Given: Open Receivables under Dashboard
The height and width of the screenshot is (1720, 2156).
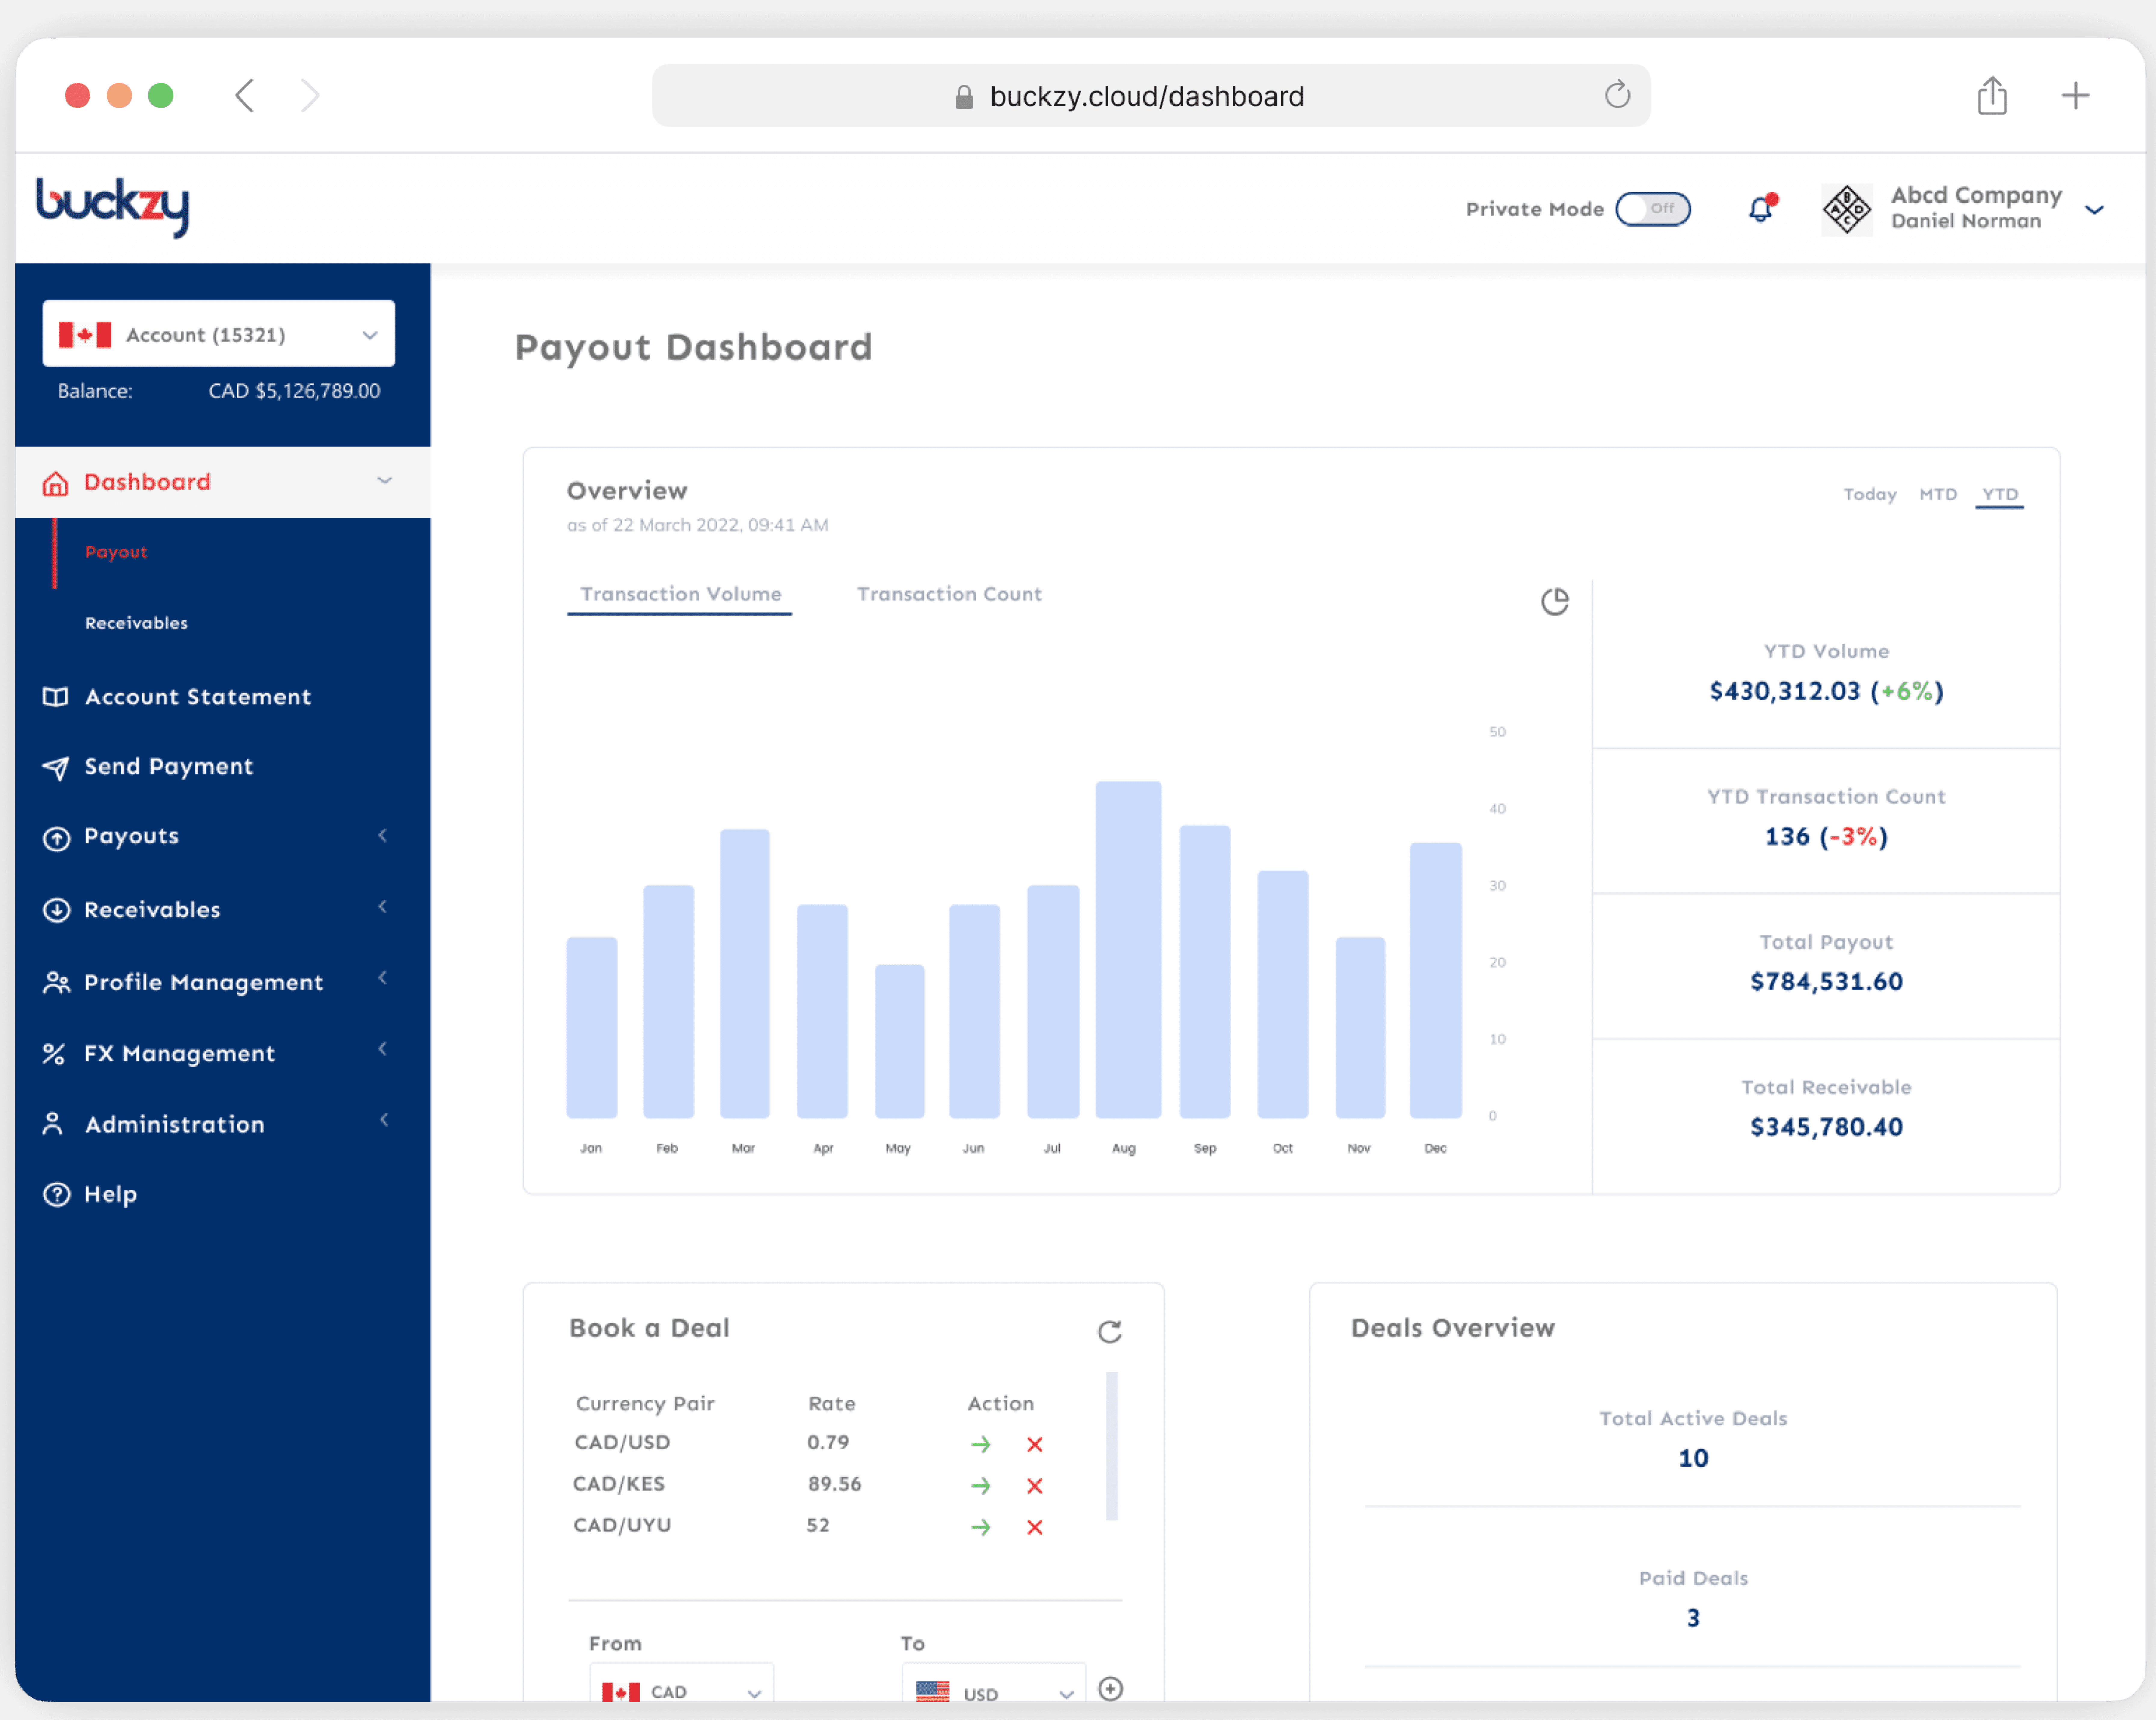Looking at the screenshot, I should pos(136,623).
